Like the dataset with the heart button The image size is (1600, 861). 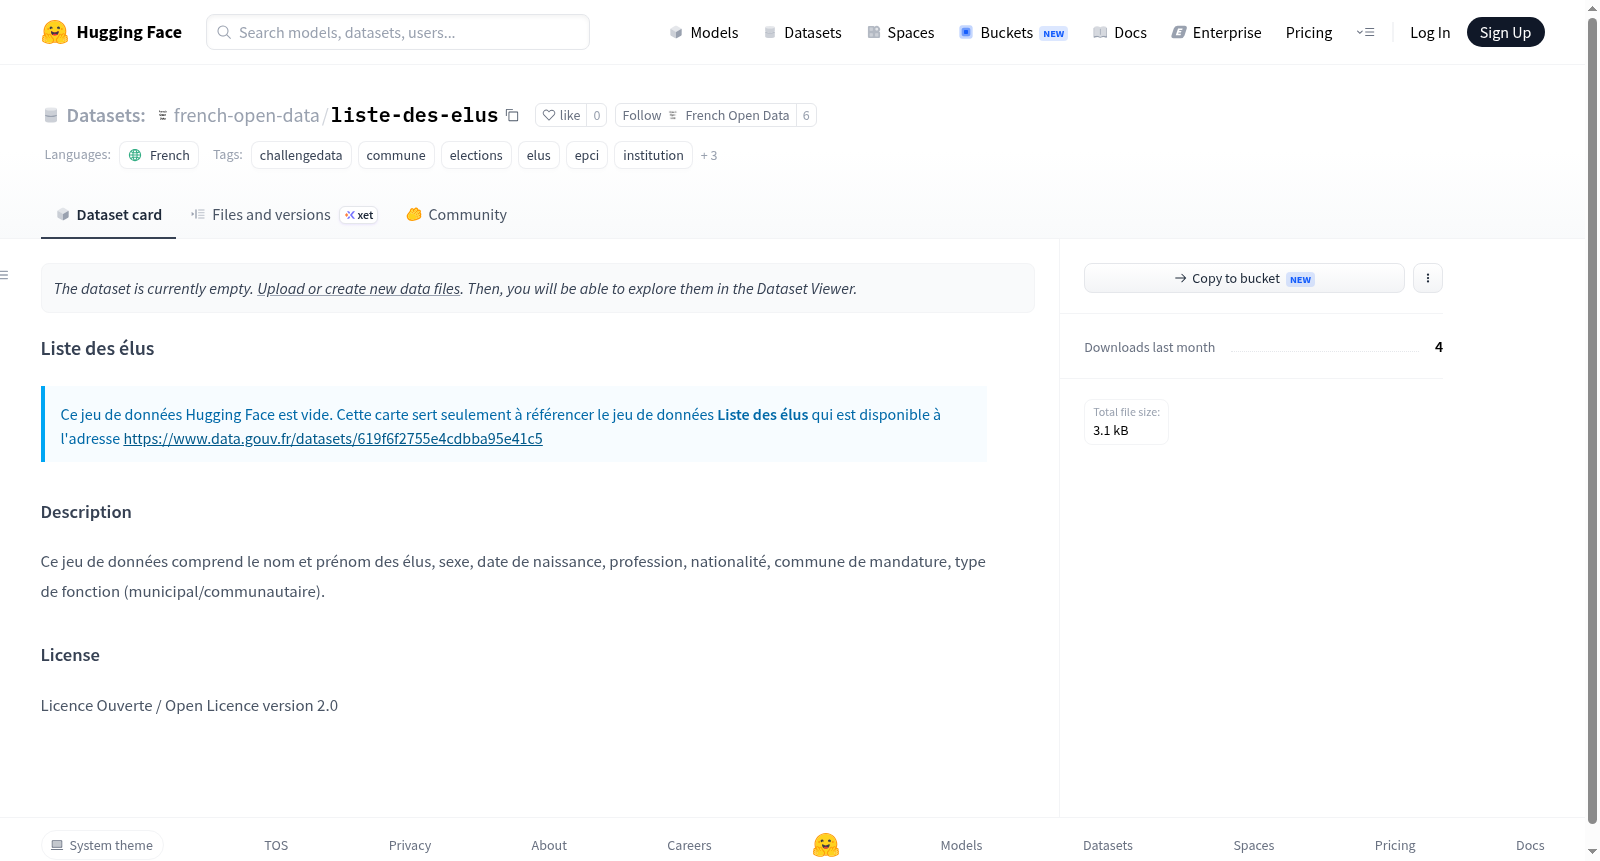561,115
